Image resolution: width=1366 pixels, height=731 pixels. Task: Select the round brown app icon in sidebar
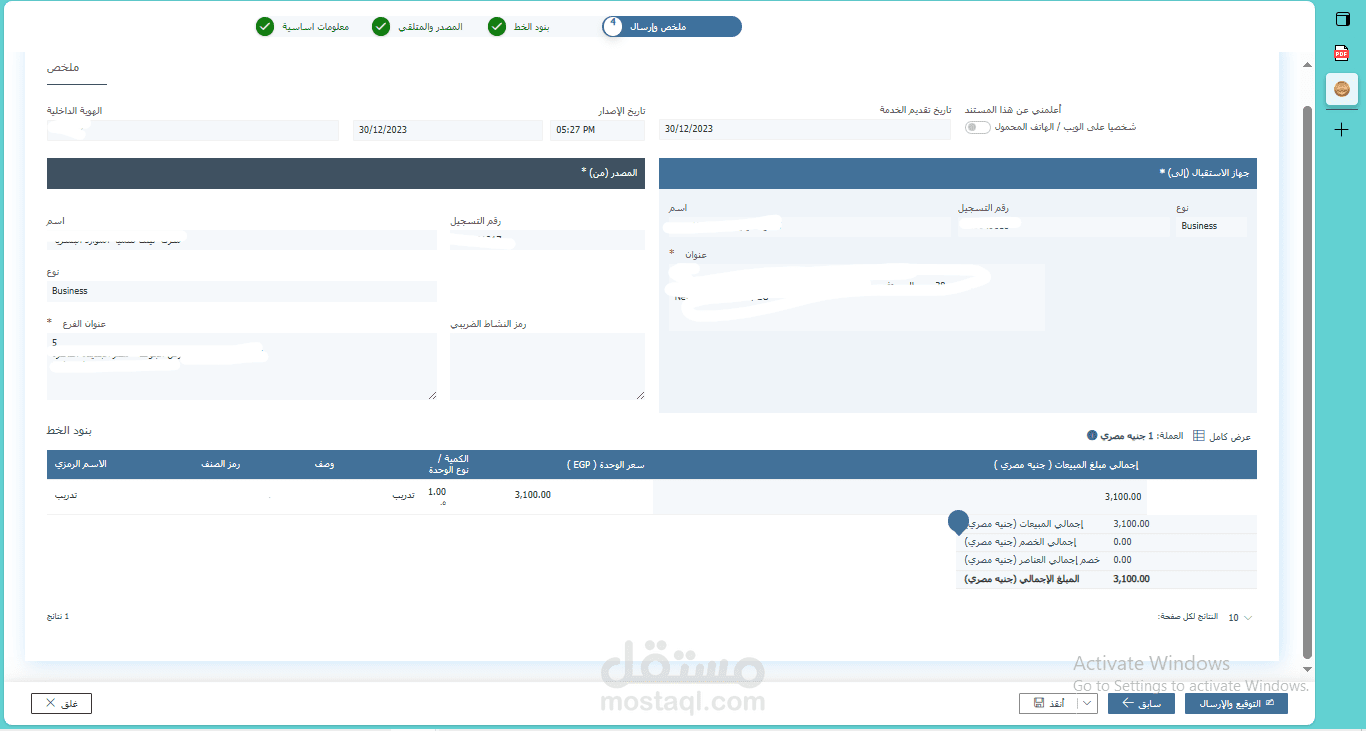click(x=1342, y=89)
